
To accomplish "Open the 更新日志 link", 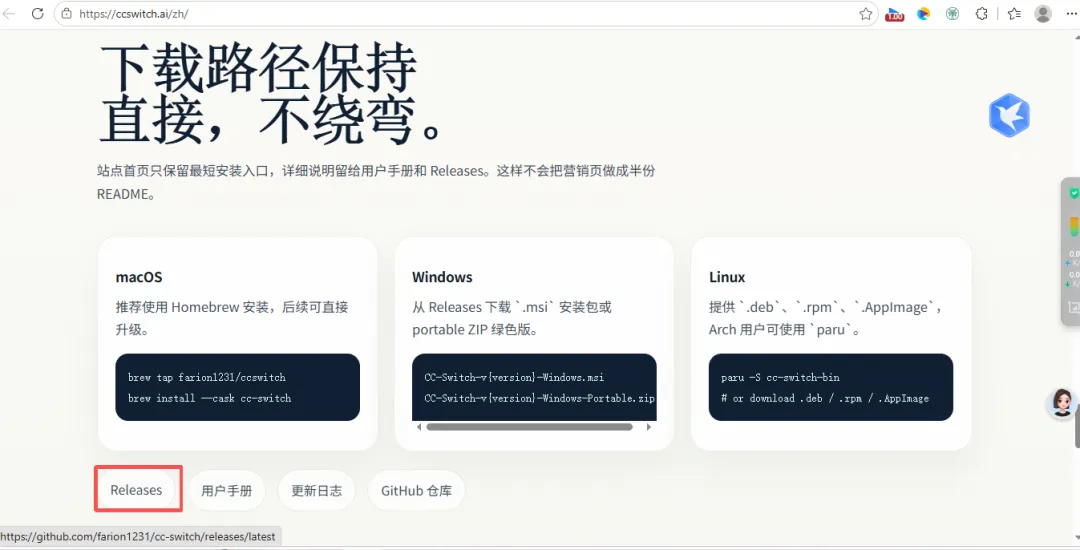I will [316, 490].
